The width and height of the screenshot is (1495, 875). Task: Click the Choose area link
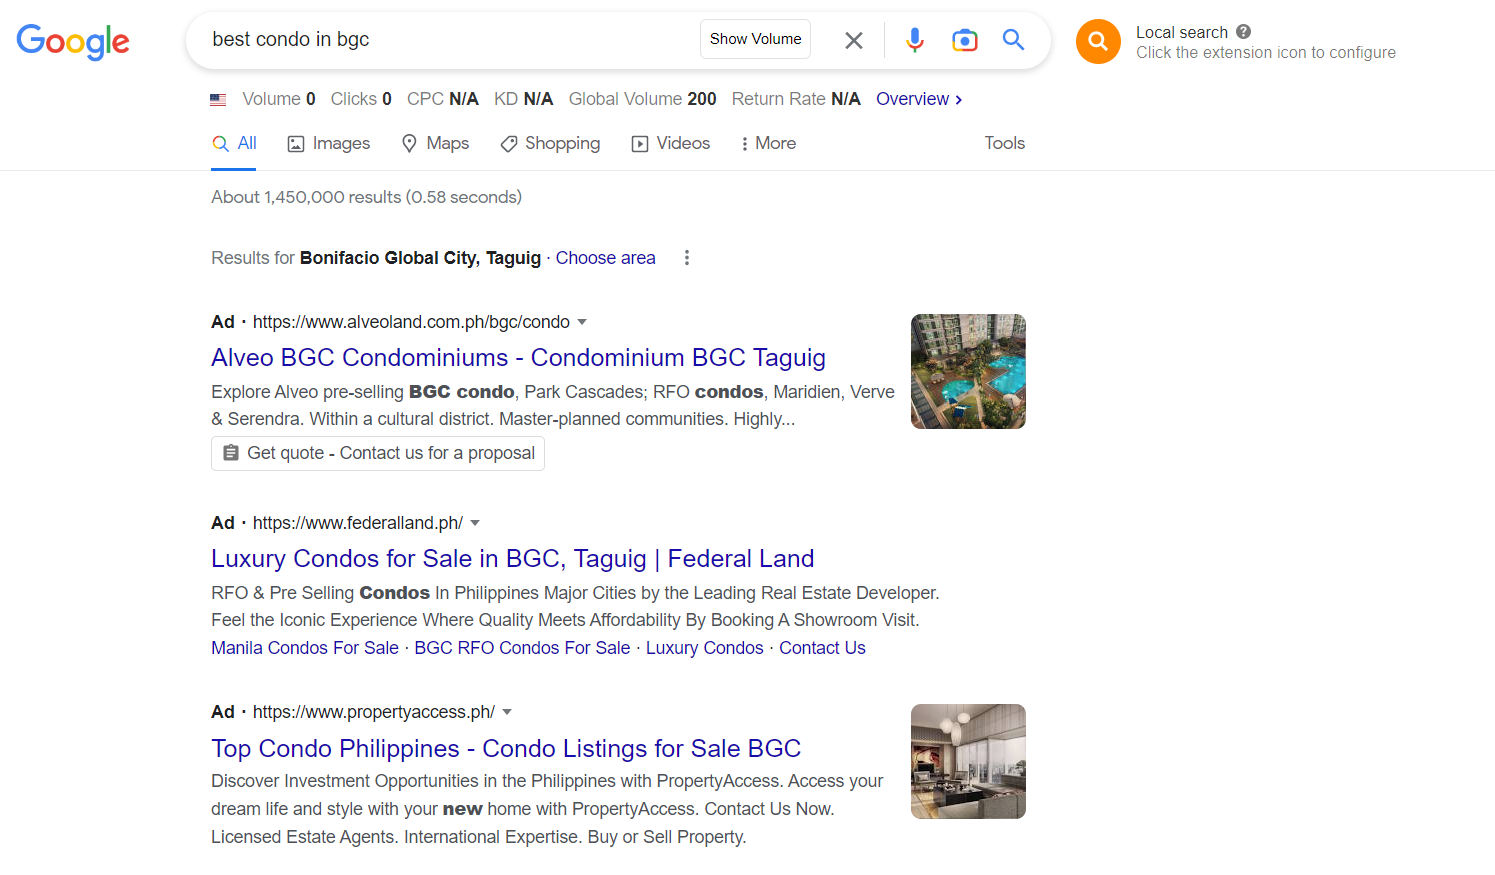point(605,258)
